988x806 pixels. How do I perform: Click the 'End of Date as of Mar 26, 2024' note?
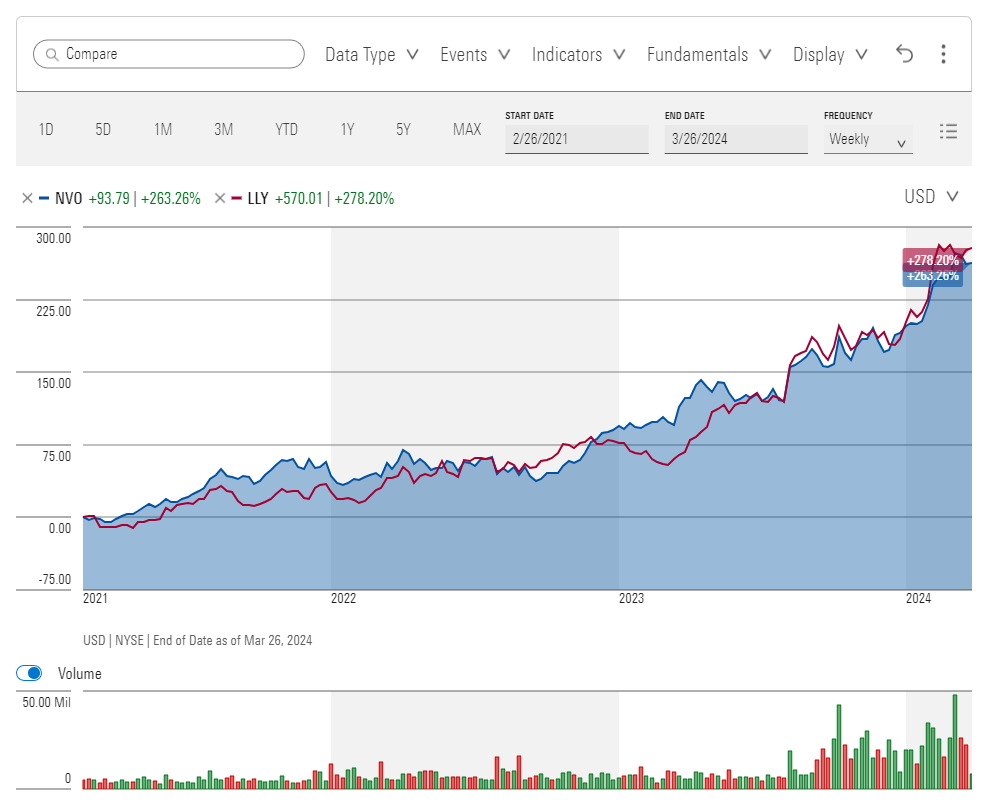pos(233,640)
